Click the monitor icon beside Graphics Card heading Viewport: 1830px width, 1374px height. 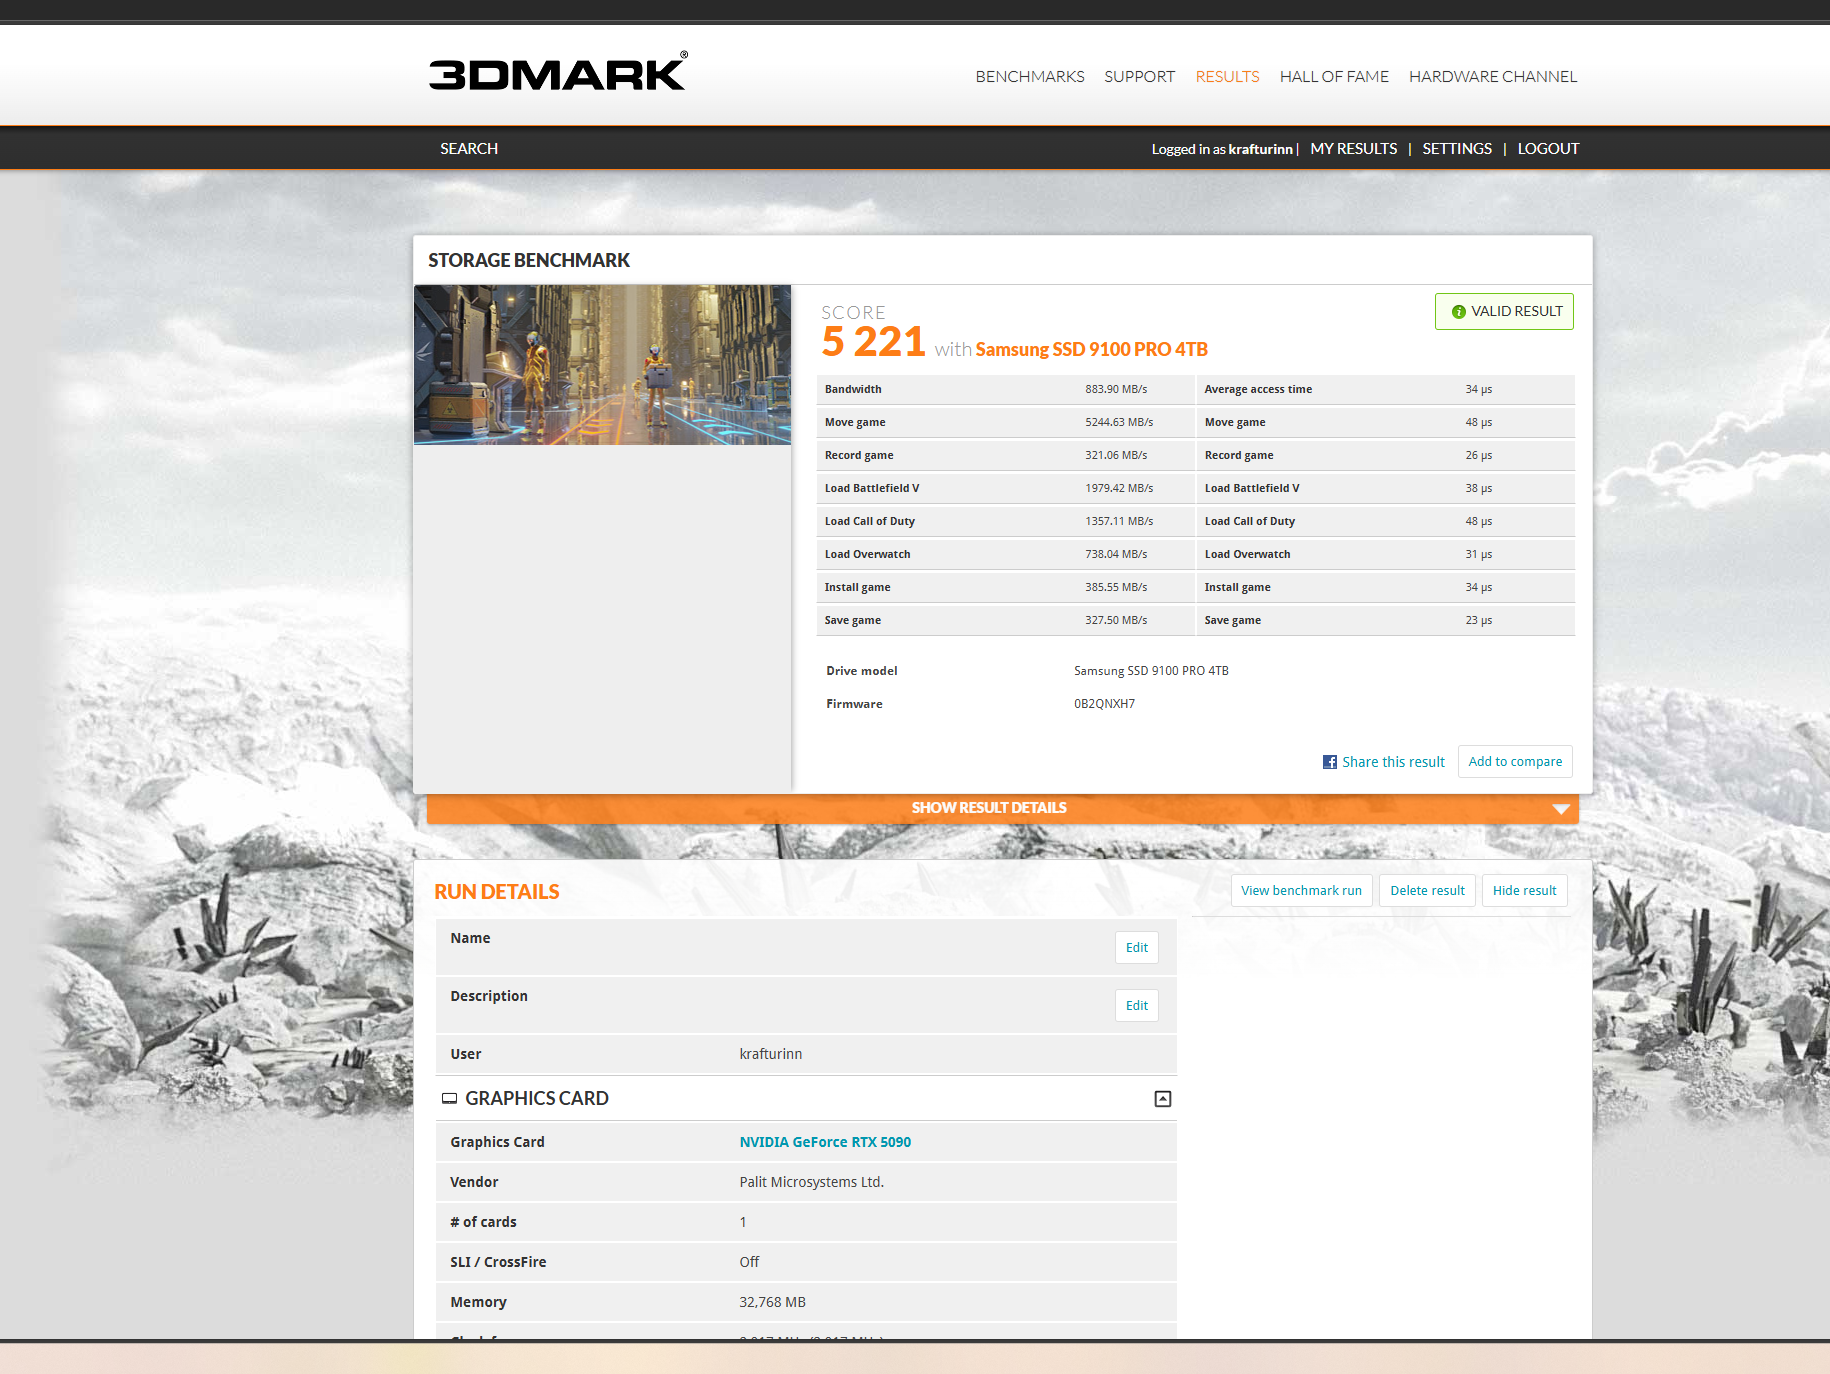[449, 1098]
